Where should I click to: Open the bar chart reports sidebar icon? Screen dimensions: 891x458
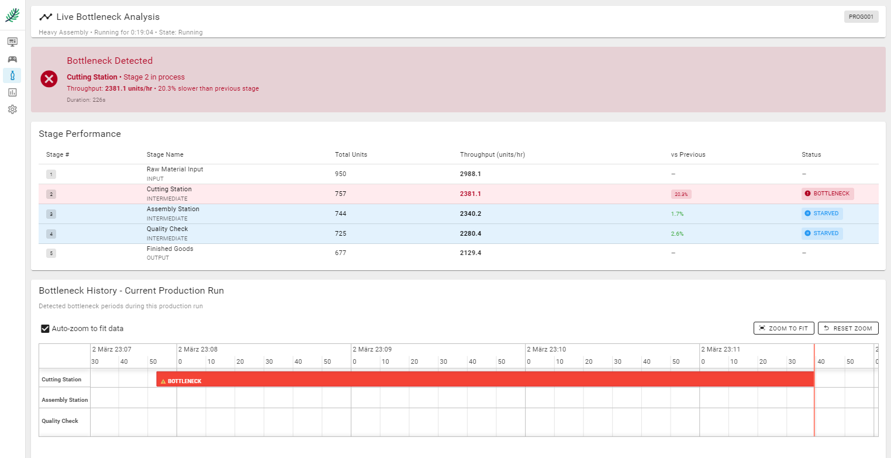click(x=12, y=93)
